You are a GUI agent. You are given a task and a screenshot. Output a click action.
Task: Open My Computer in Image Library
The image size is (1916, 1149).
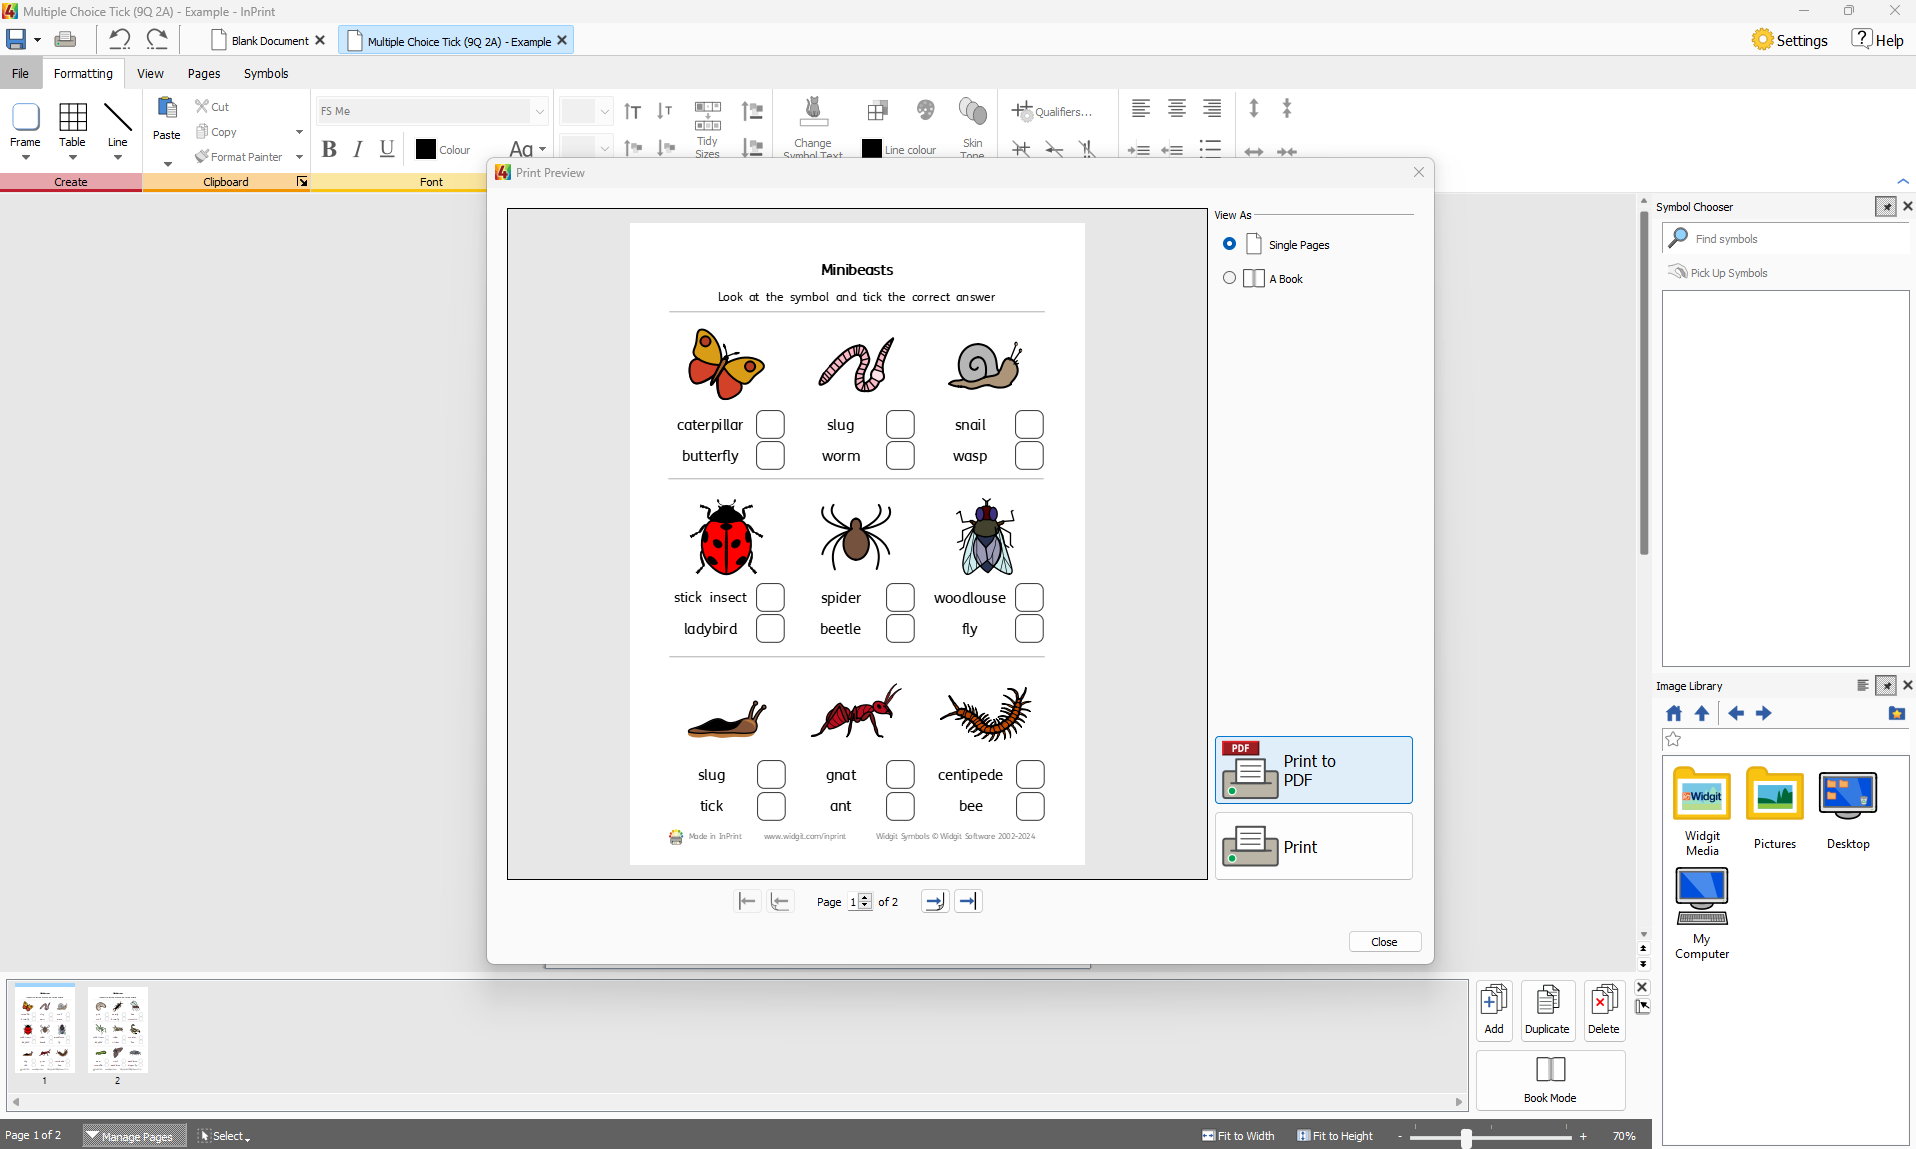(1702, 912)
